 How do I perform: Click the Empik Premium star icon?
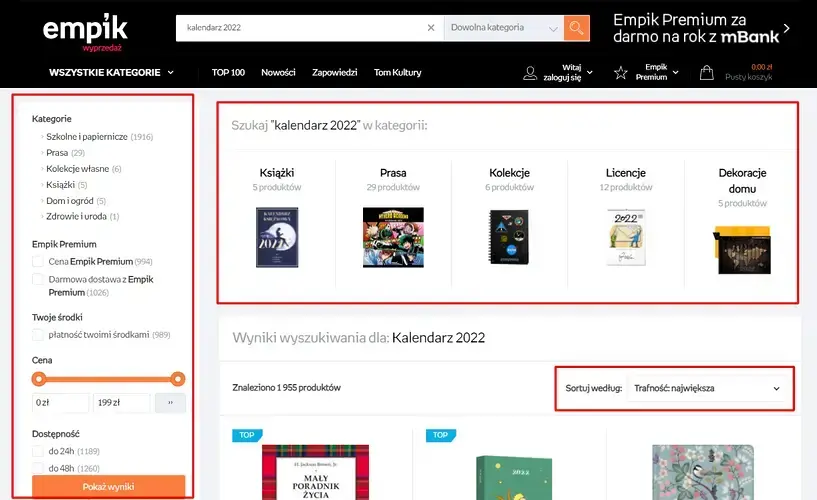pos(621,73)
